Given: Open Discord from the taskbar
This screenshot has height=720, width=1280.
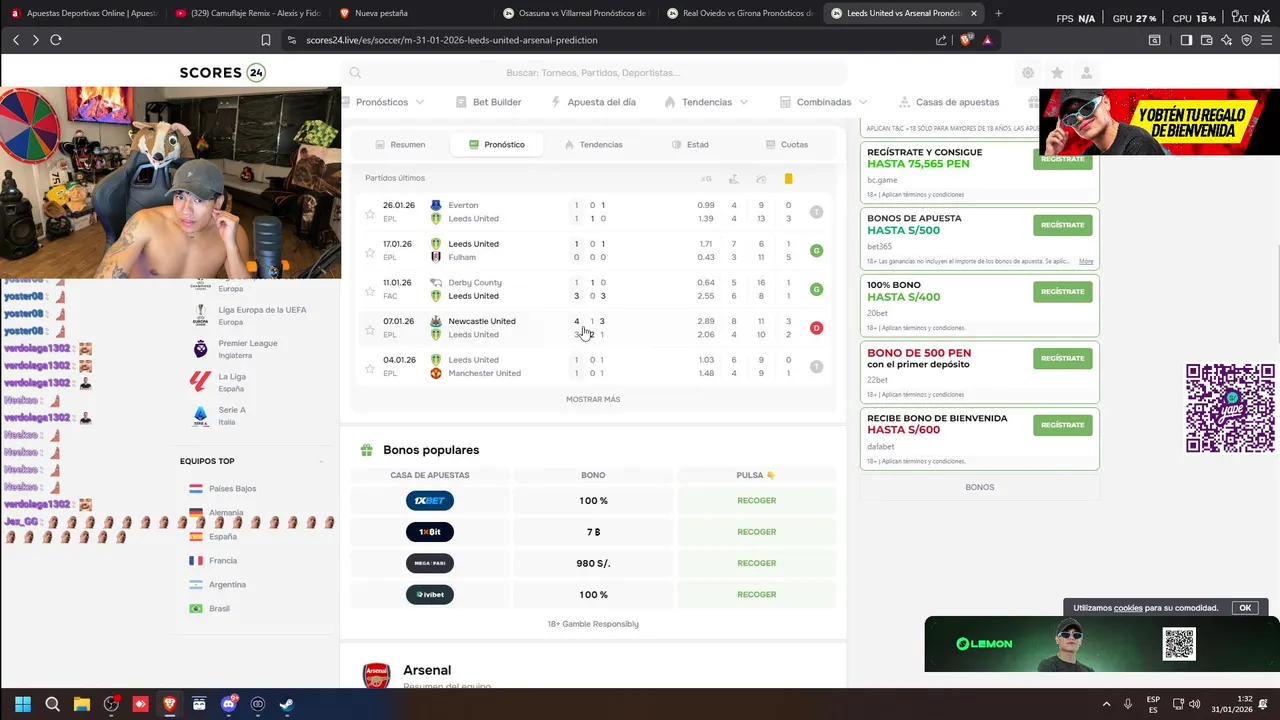Looking at the screenshot, I should pos(228,704).
